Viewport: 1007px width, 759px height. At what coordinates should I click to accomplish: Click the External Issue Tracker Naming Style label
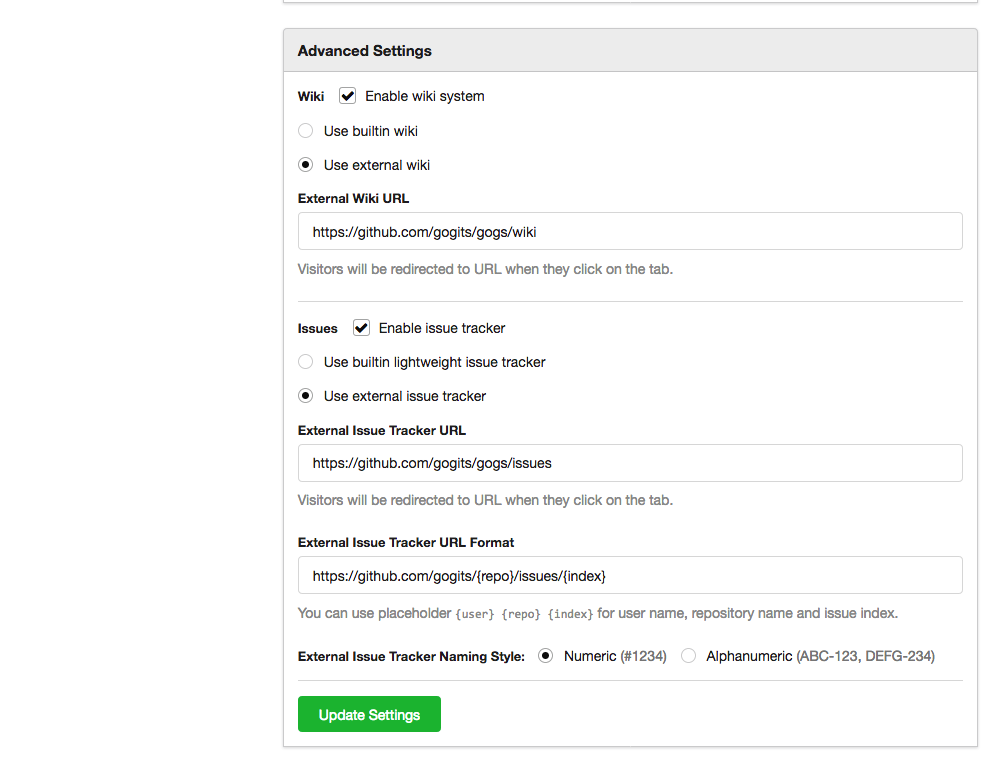[411, 658]
